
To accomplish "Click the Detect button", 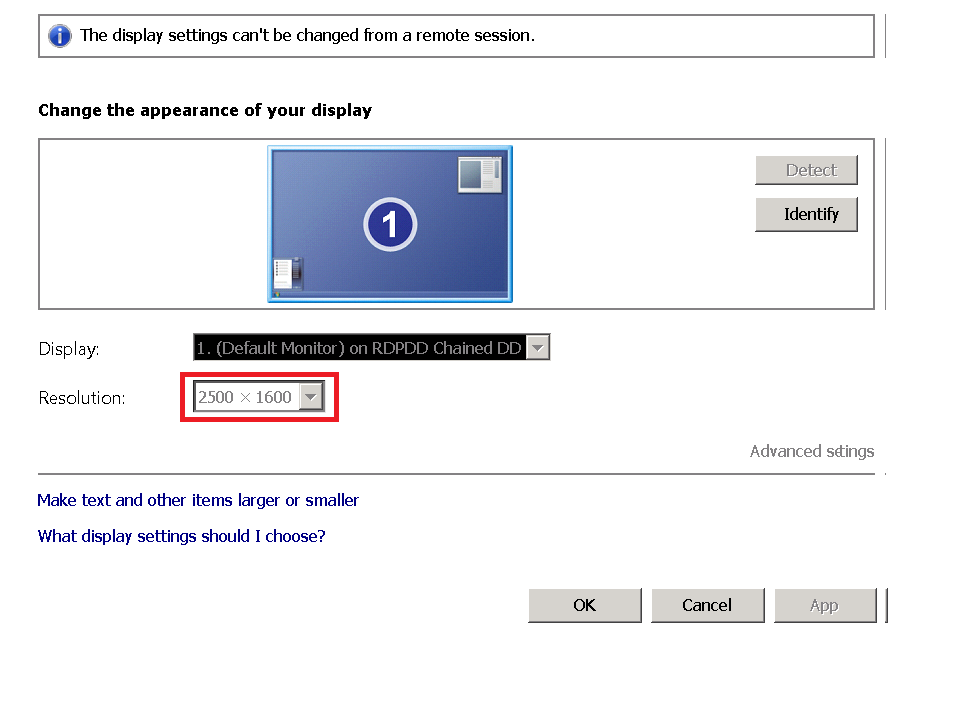I will click(x=806, y=170).
